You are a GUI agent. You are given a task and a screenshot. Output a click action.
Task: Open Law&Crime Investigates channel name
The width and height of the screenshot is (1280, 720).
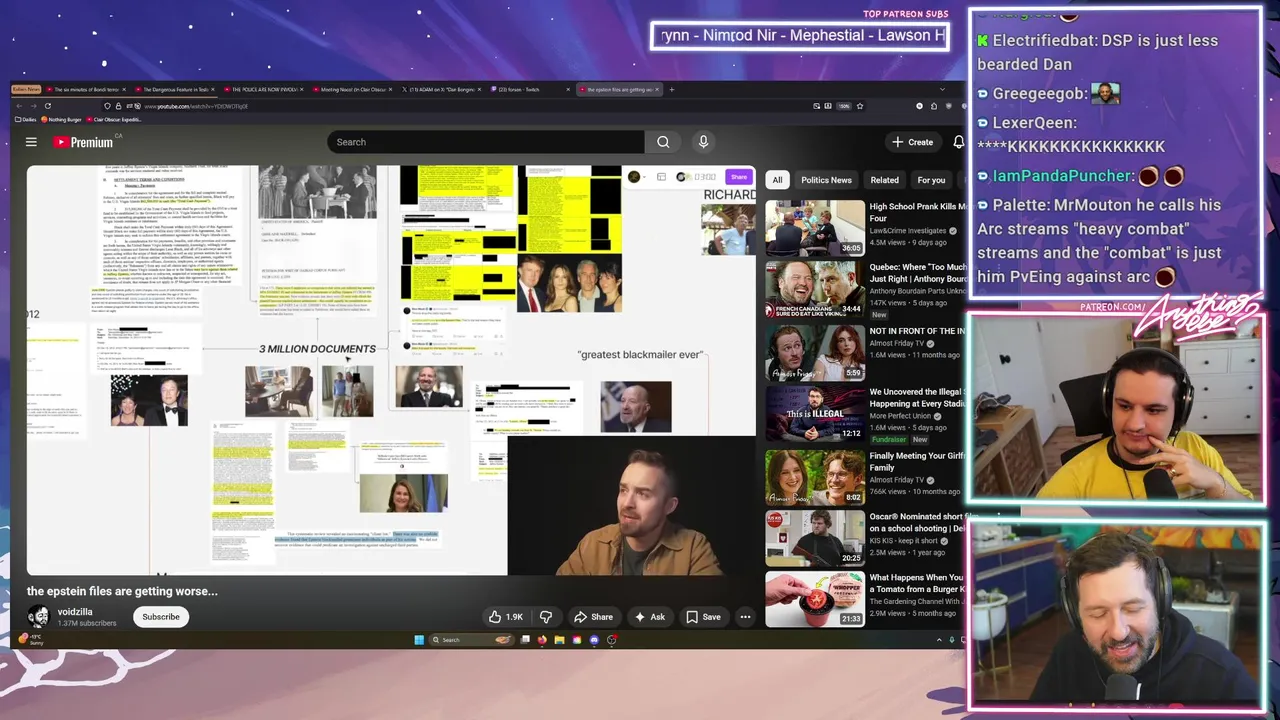click(x=908, y=231)
